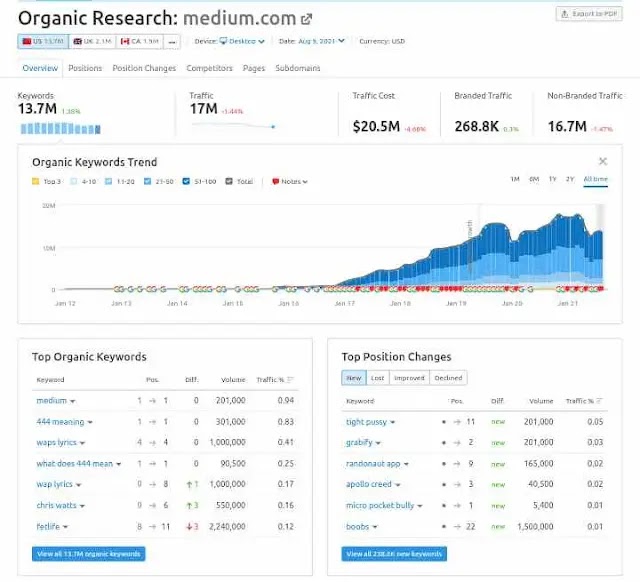Open Notes dropdown in chart legend

coord(290,181)
